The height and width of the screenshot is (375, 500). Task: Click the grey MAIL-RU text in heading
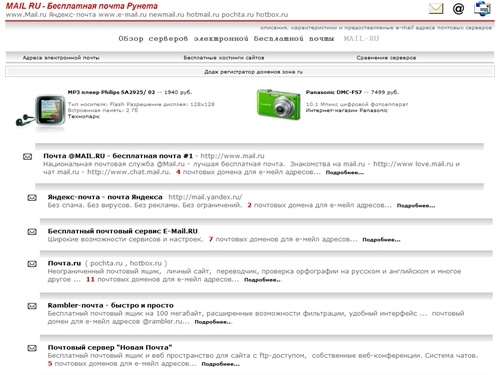pos(361,39)
